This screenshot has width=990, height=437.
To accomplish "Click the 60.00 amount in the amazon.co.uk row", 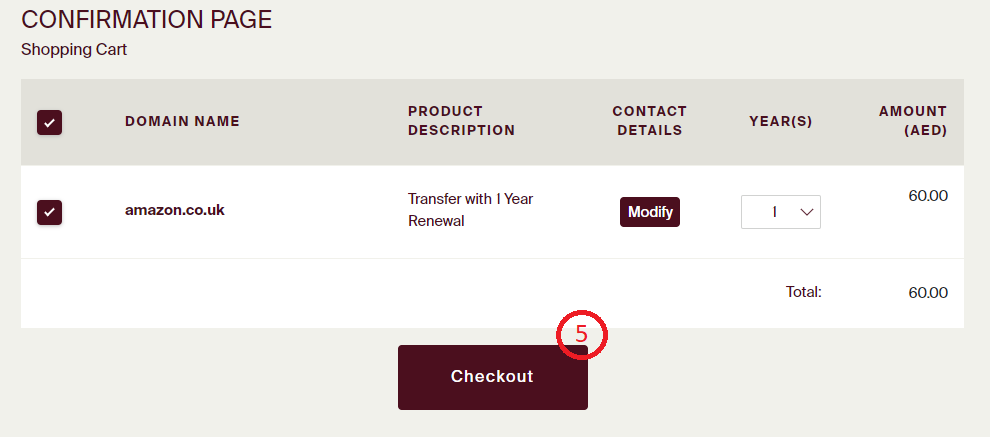I will click(x=928, y=196).
